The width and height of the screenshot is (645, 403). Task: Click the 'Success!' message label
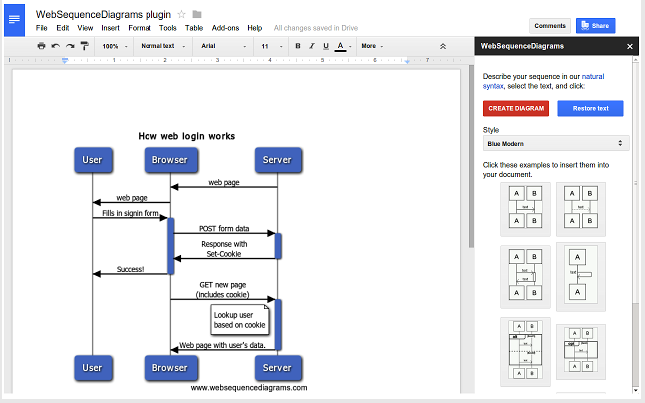point(130,269)
